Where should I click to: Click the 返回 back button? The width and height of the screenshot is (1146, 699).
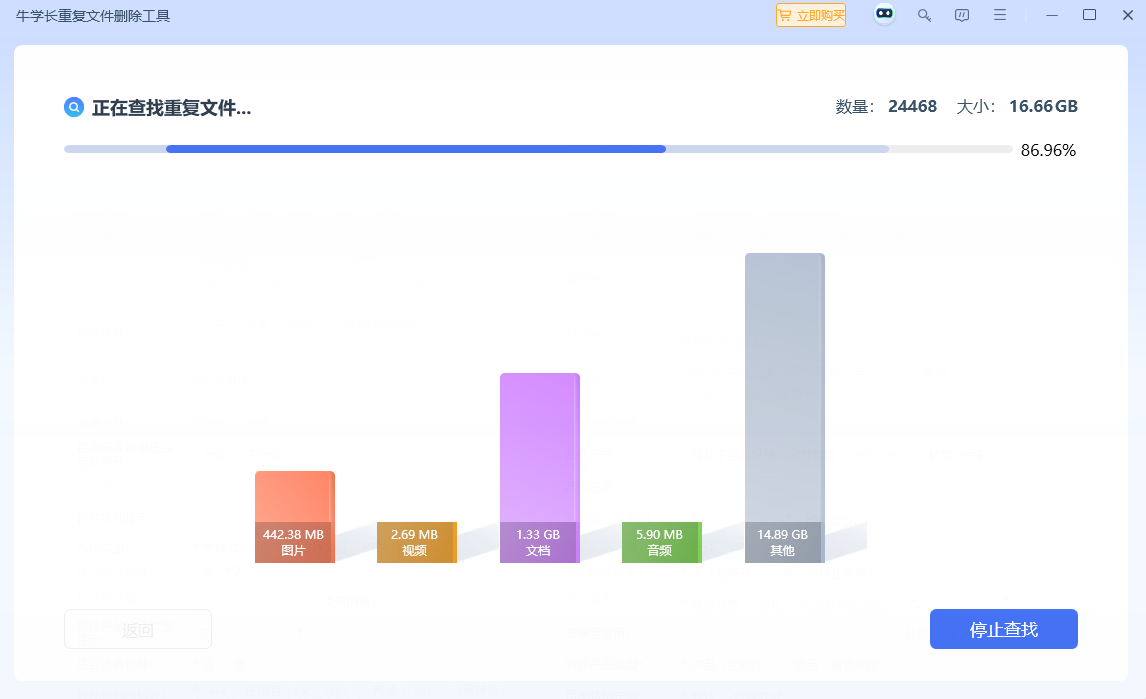(x=138, y=629)
